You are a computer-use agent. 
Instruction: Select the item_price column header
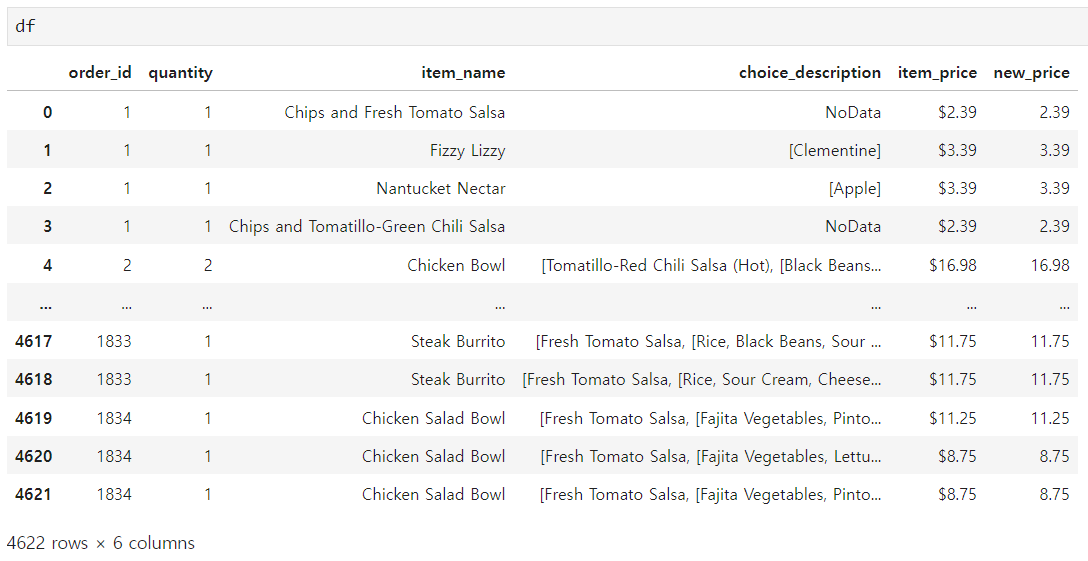937,73
